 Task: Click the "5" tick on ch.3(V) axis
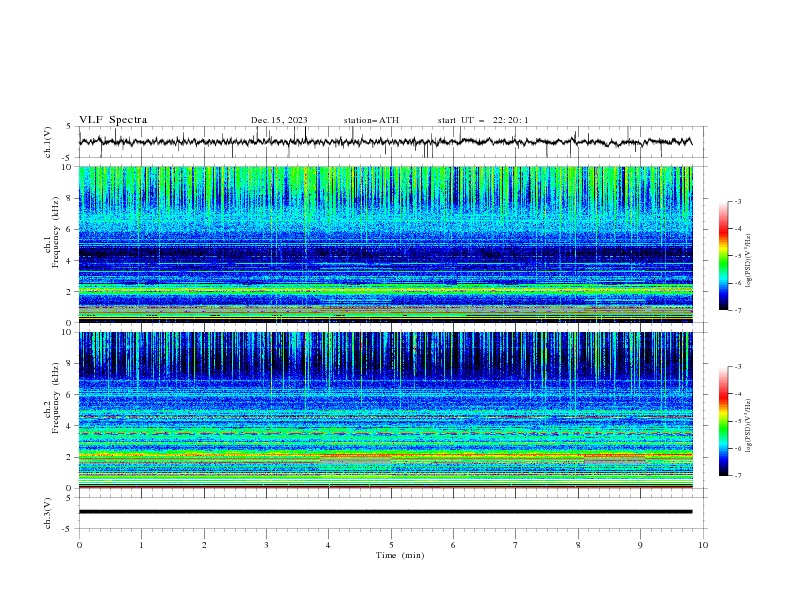[69, 497]
